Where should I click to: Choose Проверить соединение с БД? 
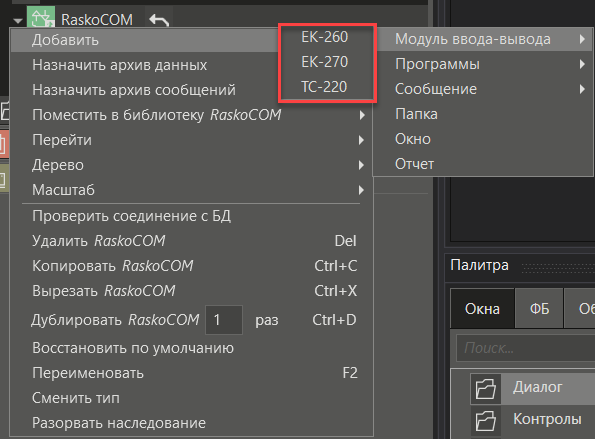click(x=191, y=216)
